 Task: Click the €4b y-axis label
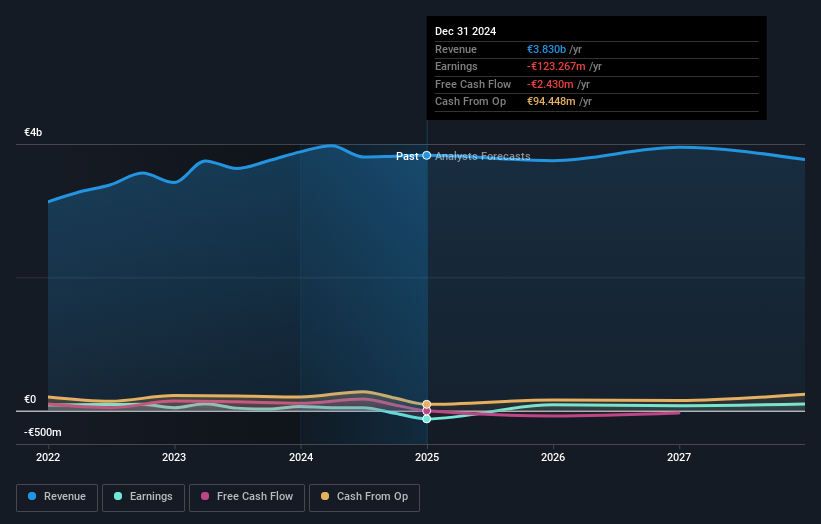[33, 132]
